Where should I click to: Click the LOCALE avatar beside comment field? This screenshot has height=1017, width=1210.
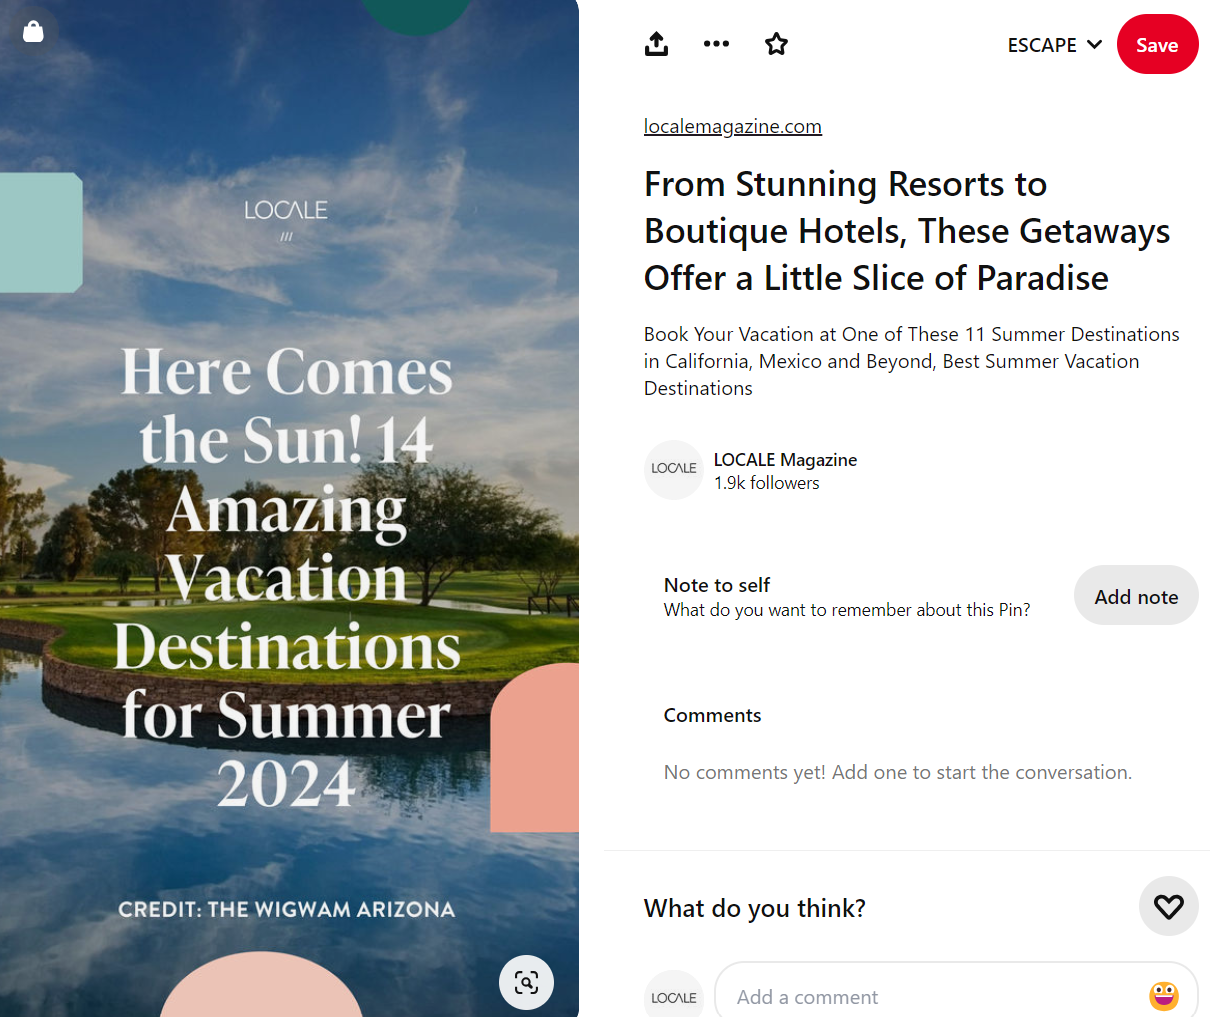tap(674, 996)
